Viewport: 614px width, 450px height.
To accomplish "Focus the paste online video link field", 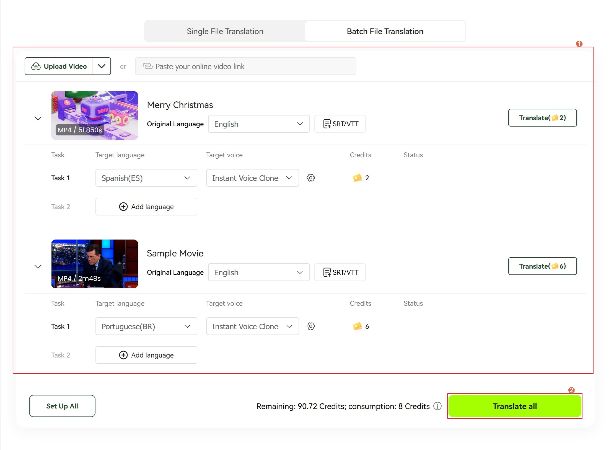I will [245, 66].
